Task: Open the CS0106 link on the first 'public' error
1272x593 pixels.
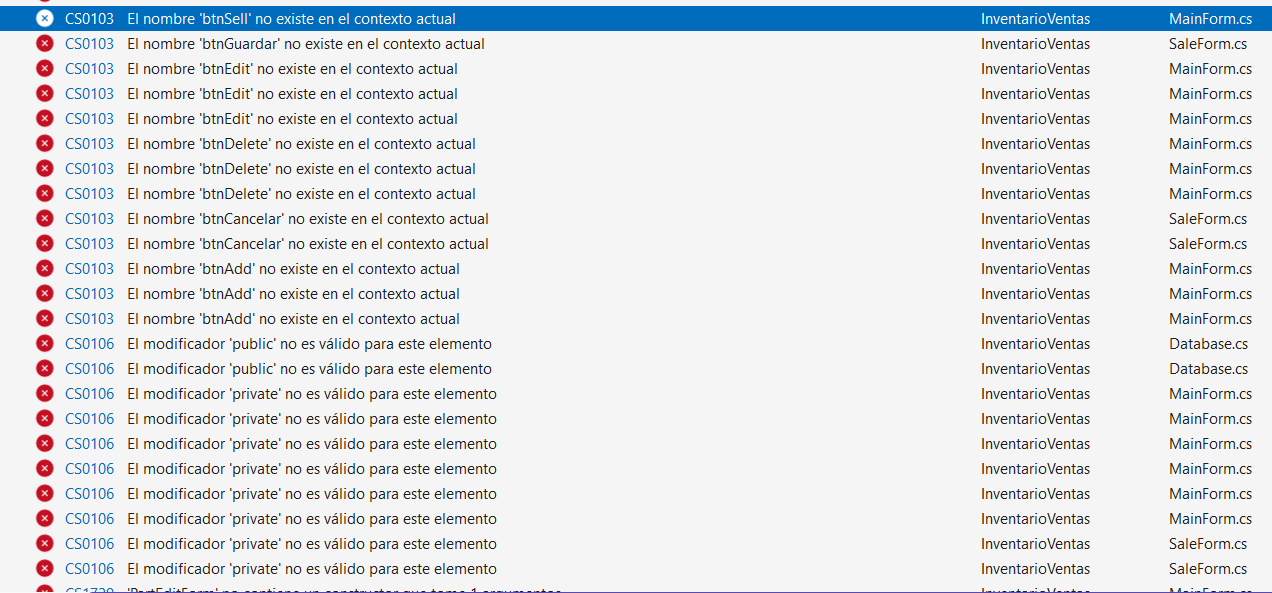Action: click(89, 344)
